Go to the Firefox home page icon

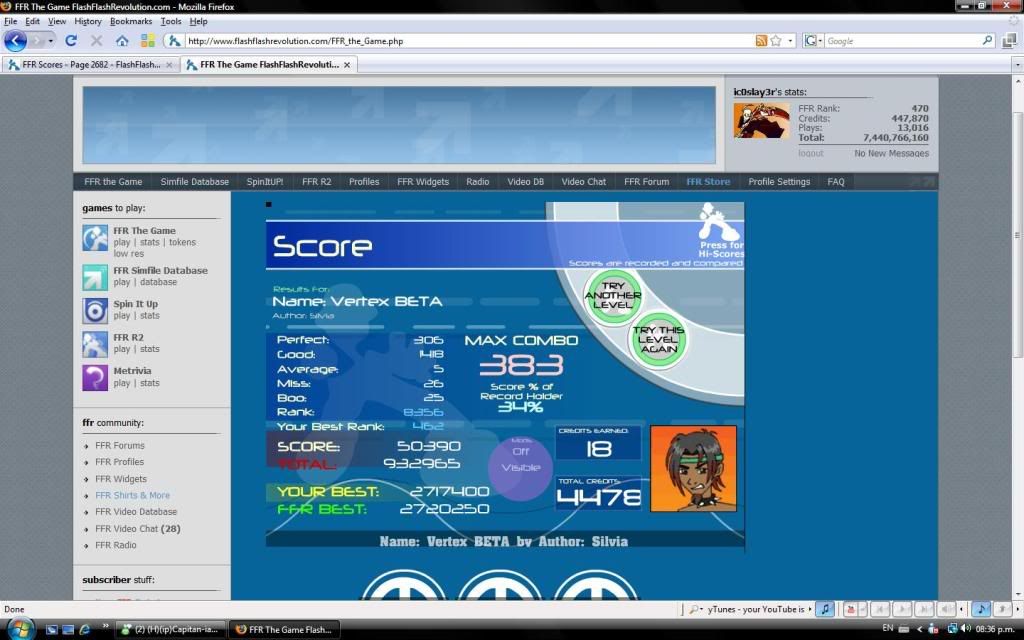[x=122, y=41]
